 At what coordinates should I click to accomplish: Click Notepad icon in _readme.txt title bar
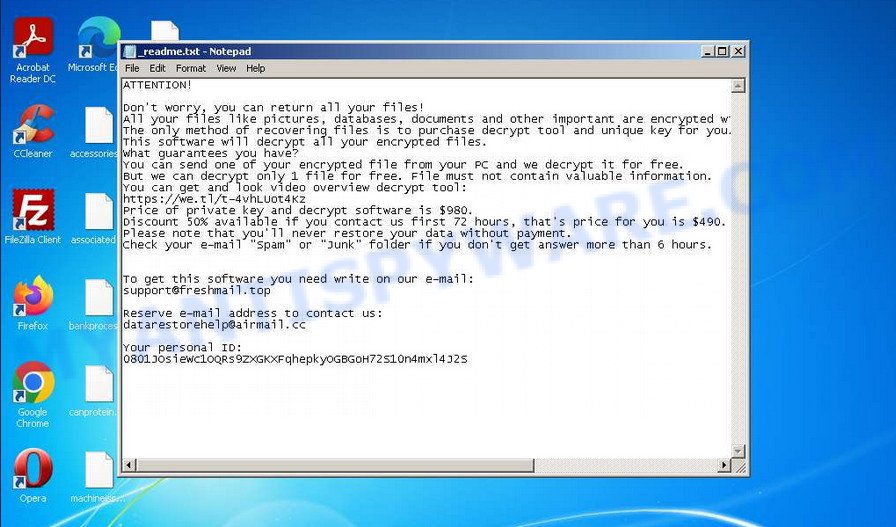[x=130, y=51]
